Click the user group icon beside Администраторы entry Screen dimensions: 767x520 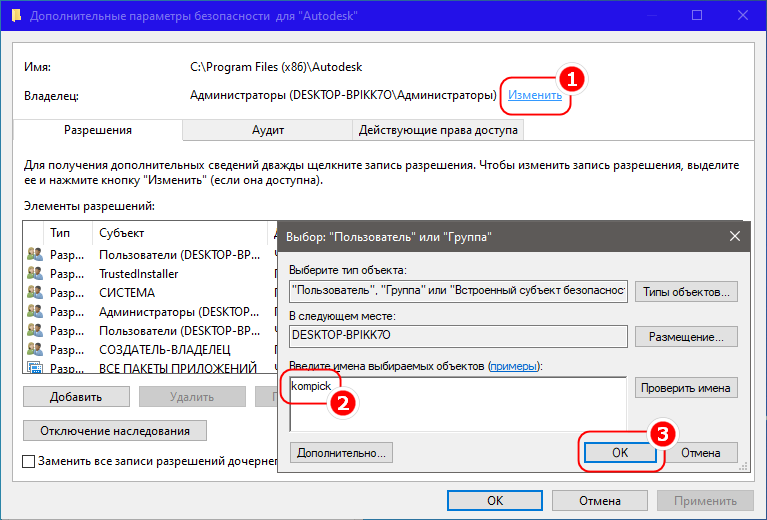tap(35, 311)
